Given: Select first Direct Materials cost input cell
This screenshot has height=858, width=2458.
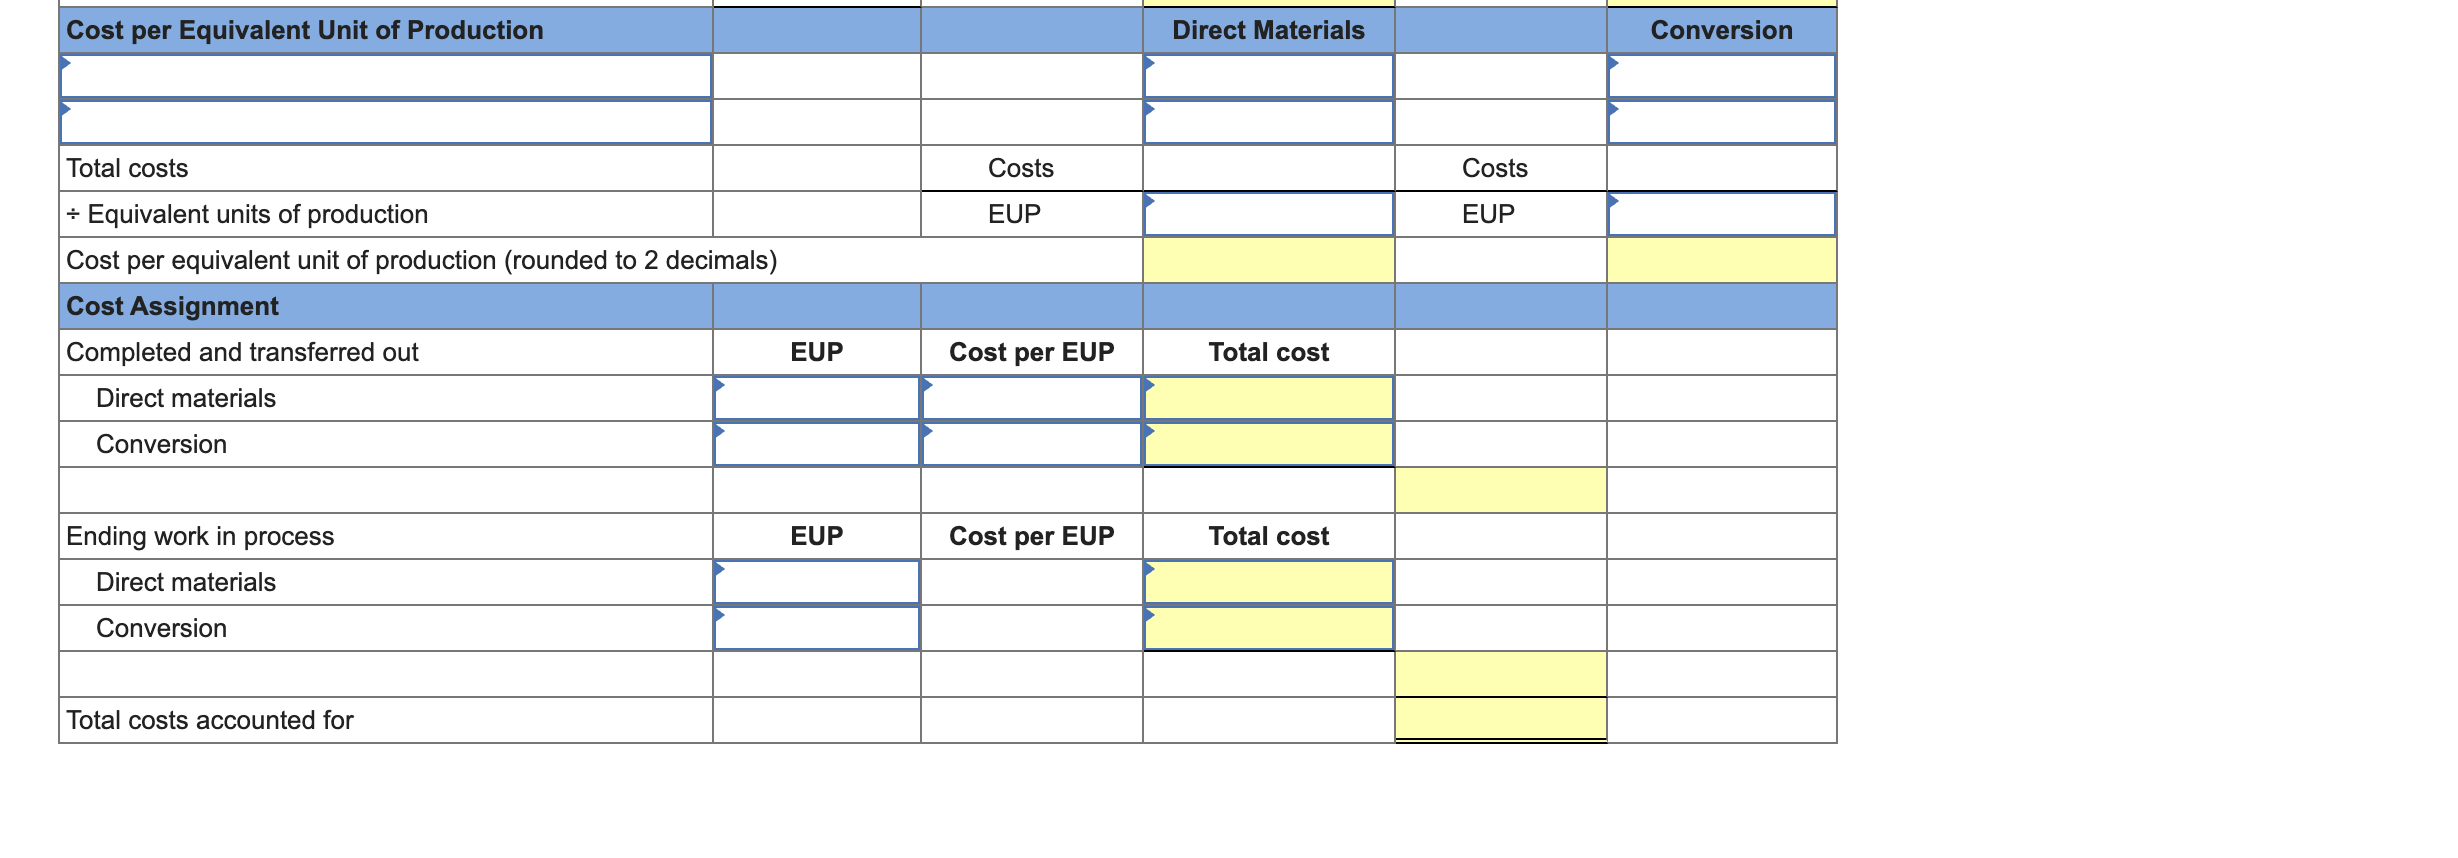Looking at the screenshot, I should tap(1268, 76).
